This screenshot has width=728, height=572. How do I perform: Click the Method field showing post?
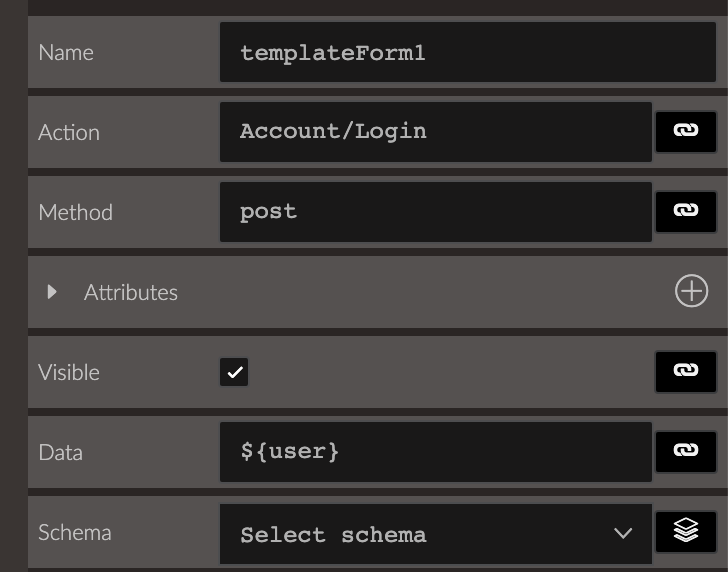(x=436, y=212)
